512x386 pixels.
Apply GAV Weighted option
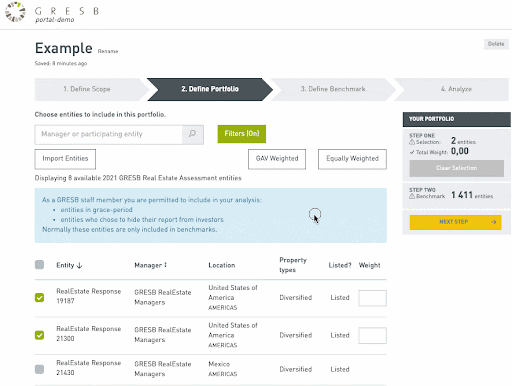[277, 159]
